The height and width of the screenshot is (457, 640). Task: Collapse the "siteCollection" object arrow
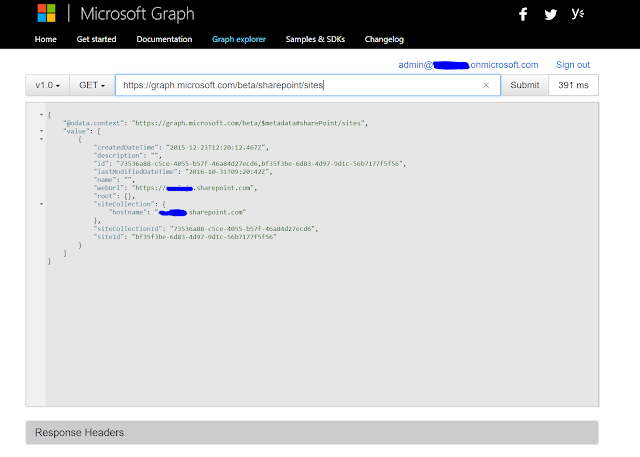pos(41,204)
